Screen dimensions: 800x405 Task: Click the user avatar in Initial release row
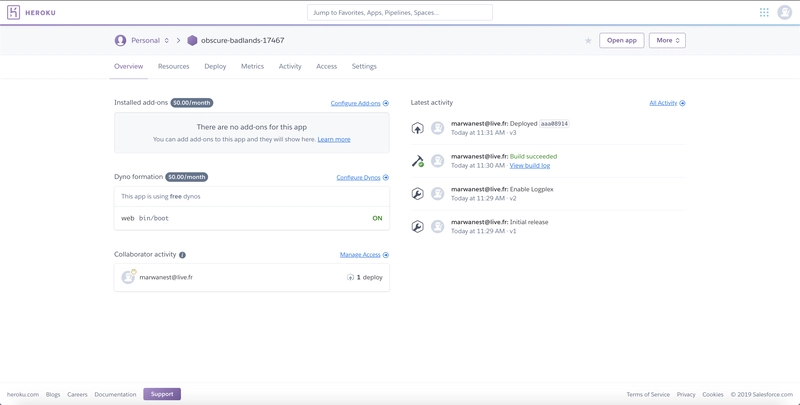pyautogui.click(x=437, y=226)
